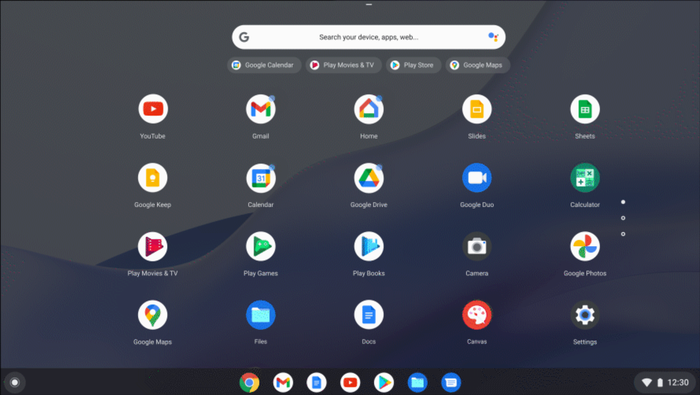Open the YouTube app in the launcher grid
This screenshot has width=700, height=395.
tap(153, 109)
